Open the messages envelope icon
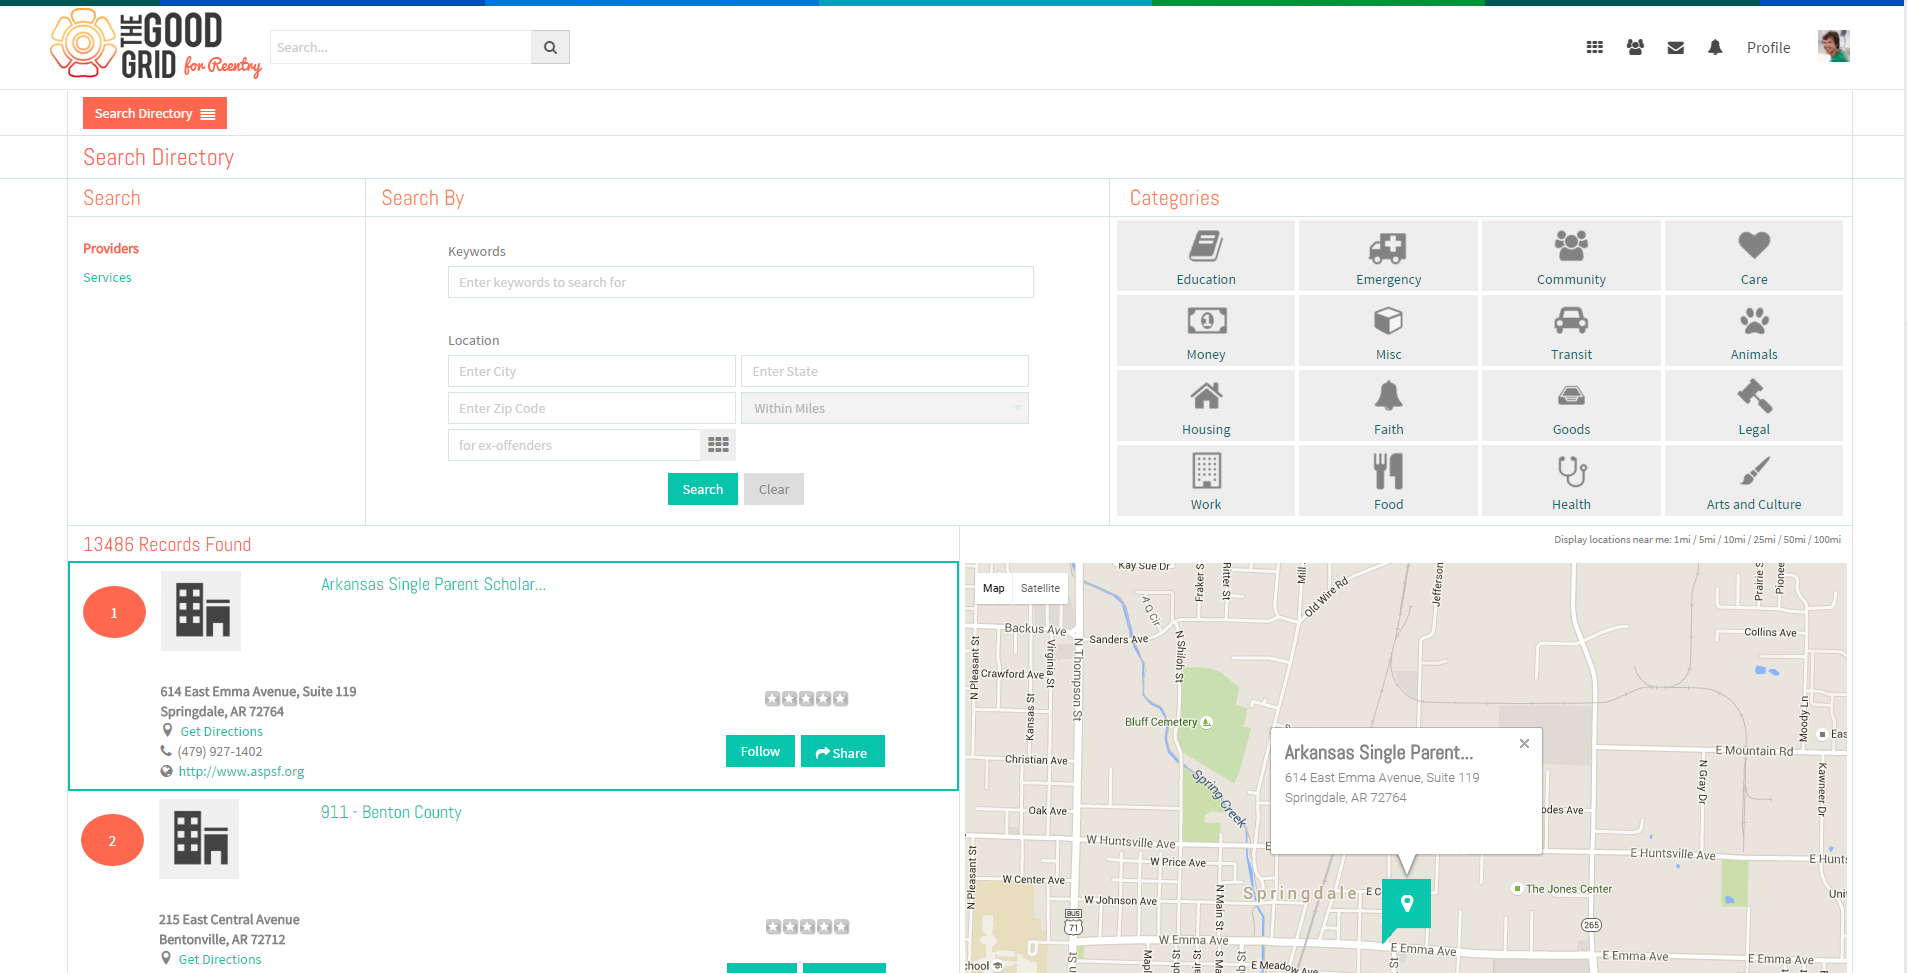This screenshot has height=973, width=1907. [x=1676, y=47]
